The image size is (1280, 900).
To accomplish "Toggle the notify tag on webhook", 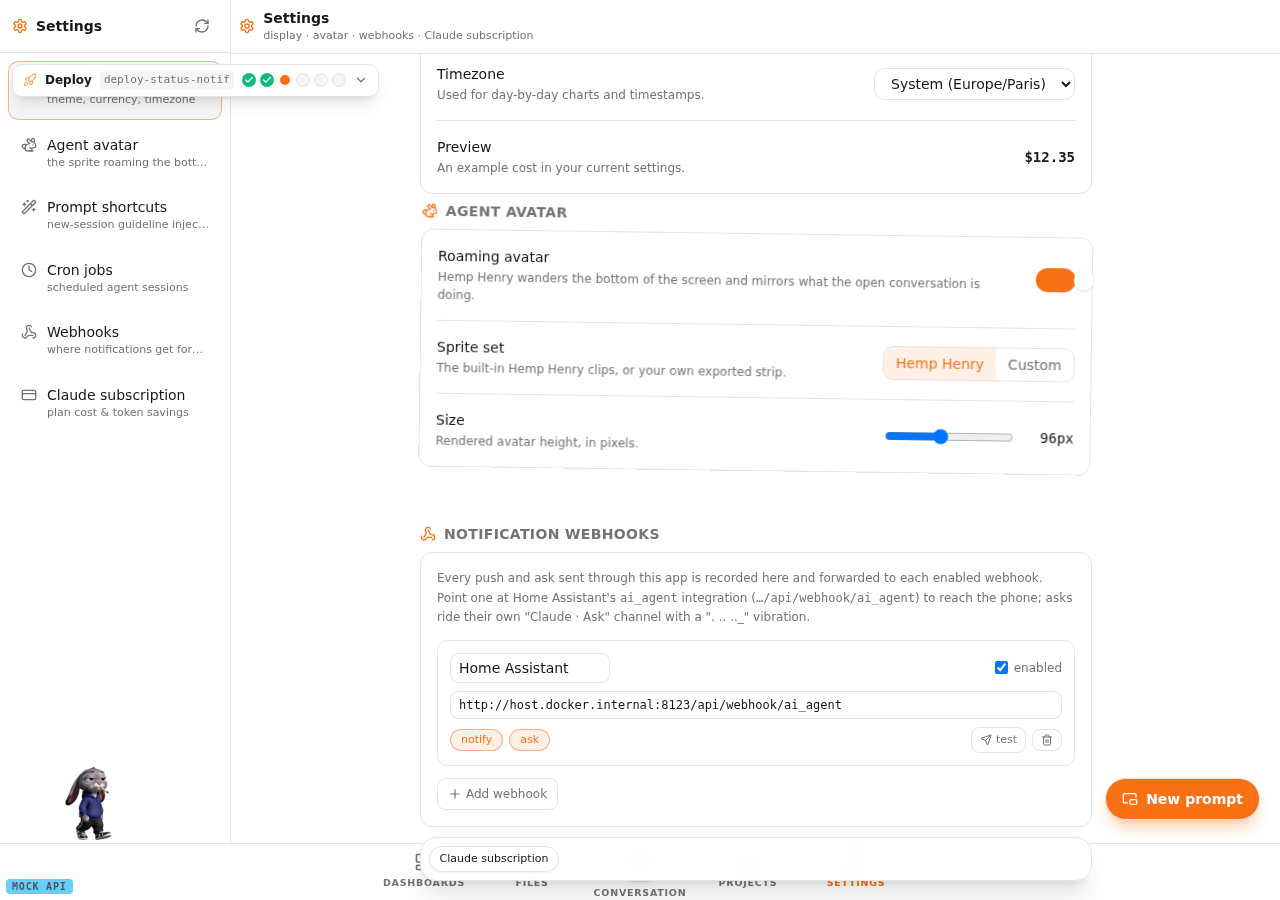I will 476,740.
